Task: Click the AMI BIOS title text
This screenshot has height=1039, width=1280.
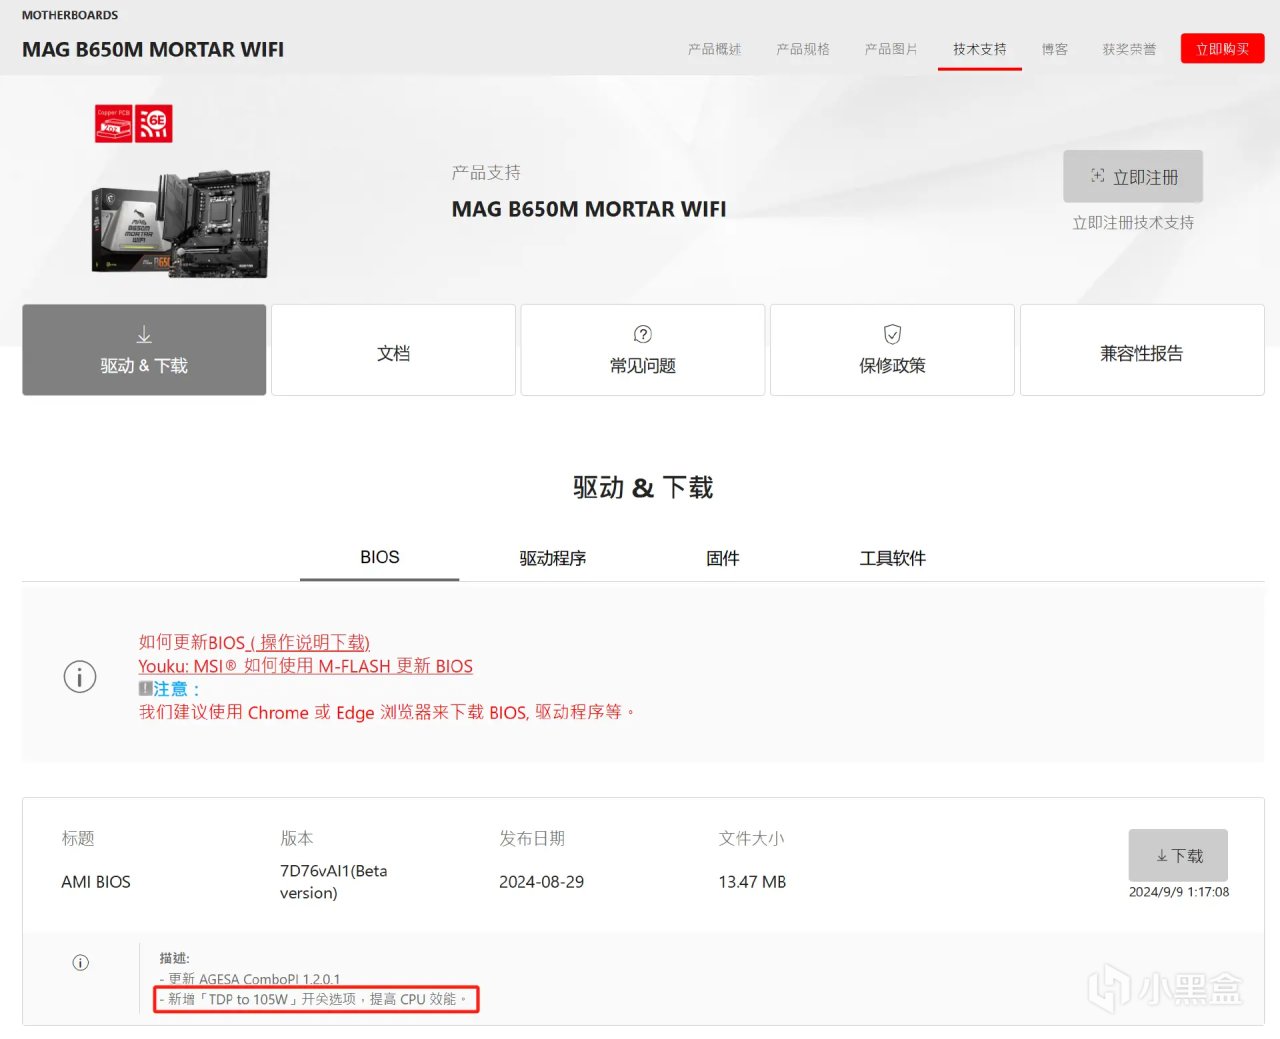Action: [x=96, y=882]
